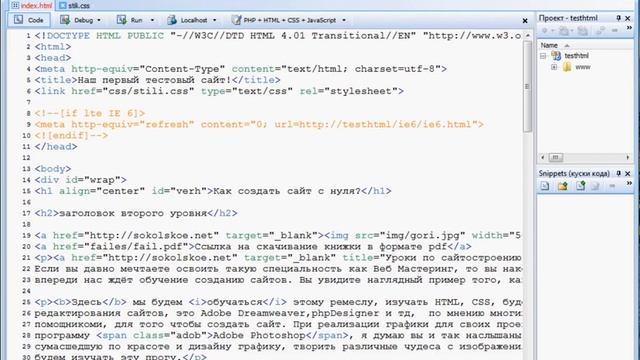Screen dimensions: 640x360
Task: Open the Debug dropdown arrow
Action: 99,20
